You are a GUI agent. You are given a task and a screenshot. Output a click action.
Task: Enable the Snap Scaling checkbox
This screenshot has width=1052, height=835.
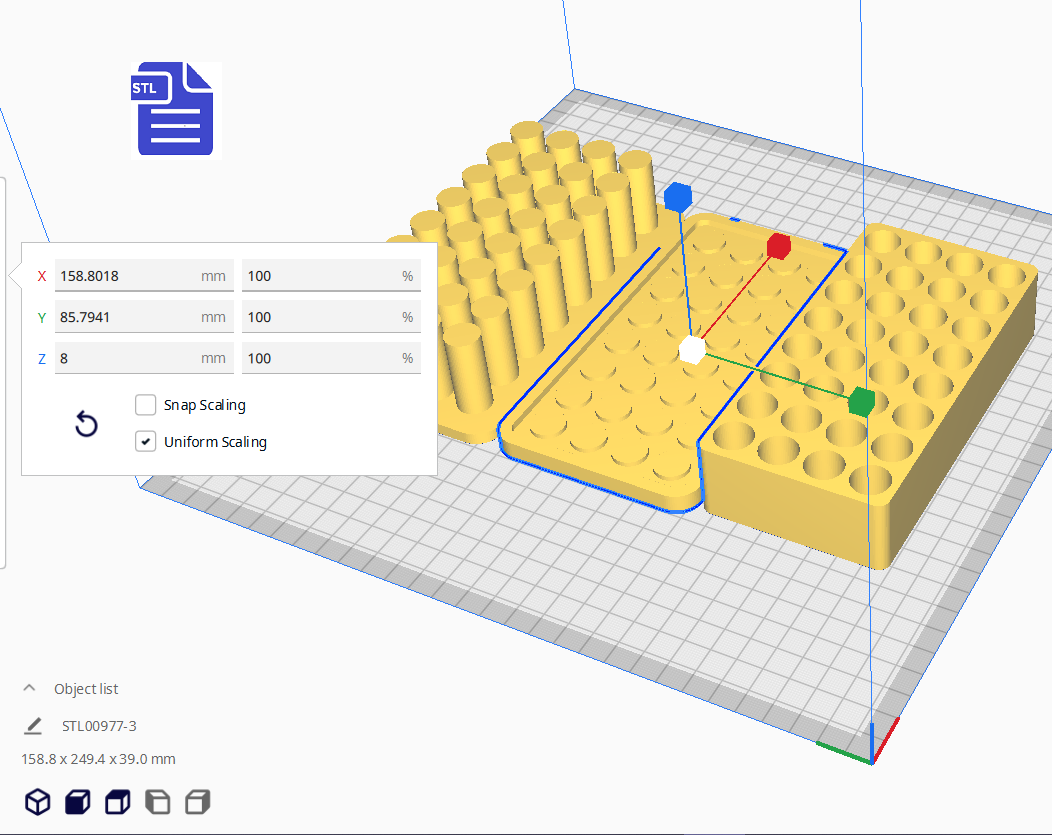pos(146,405)
